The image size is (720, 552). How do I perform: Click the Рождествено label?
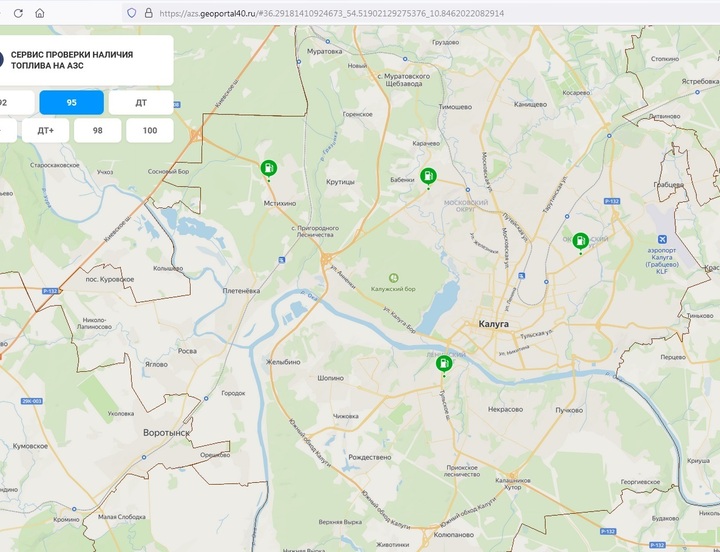click(x=370, y=457)
